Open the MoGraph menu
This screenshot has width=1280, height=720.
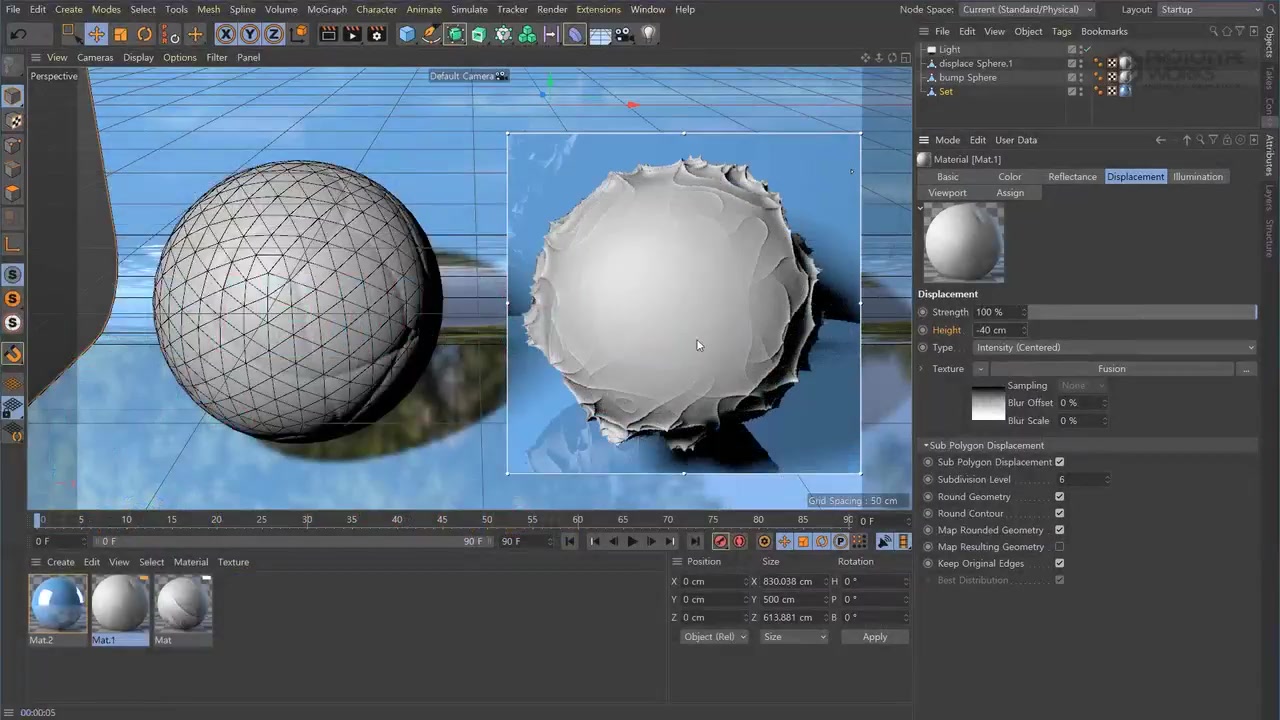point(326,10)
